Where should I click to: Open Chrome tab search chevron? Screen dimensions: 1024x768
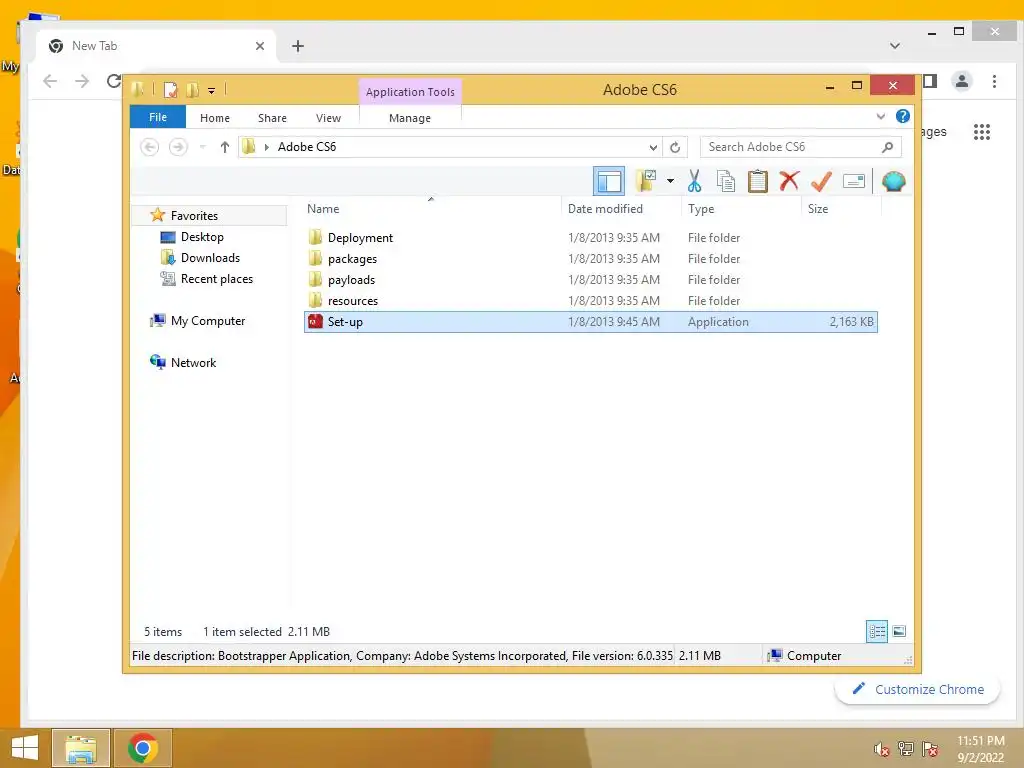pyautogui.click(x=895, y=46)
